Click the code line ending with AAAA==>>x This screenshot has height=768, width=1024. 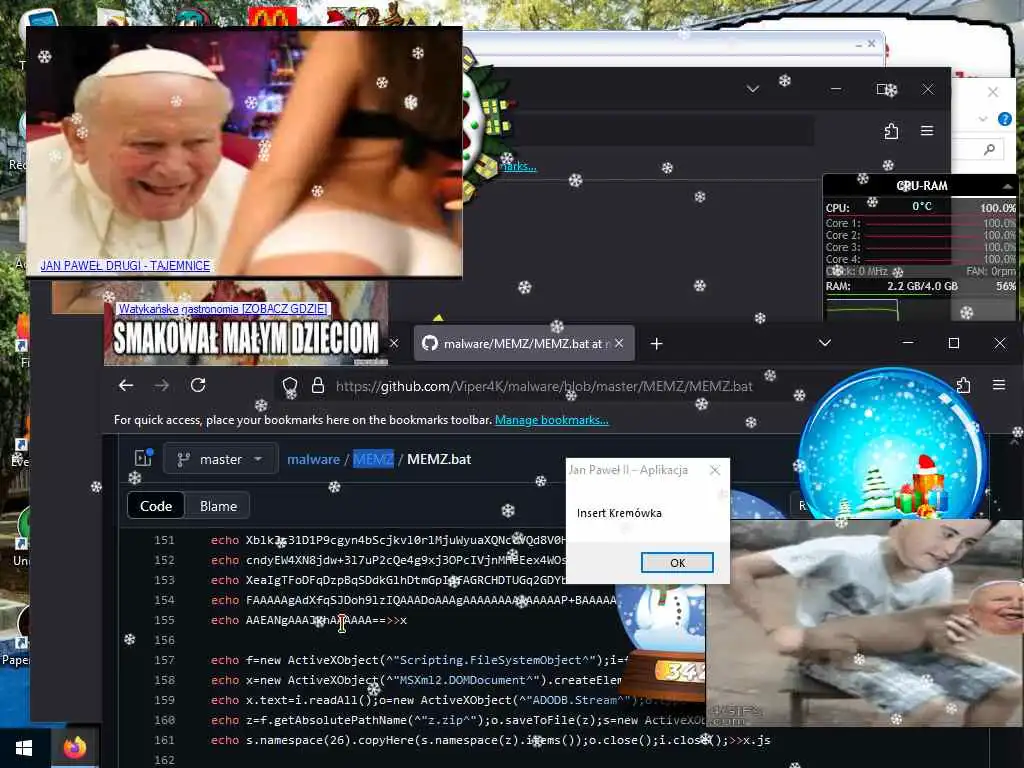[x=308, y=620]
